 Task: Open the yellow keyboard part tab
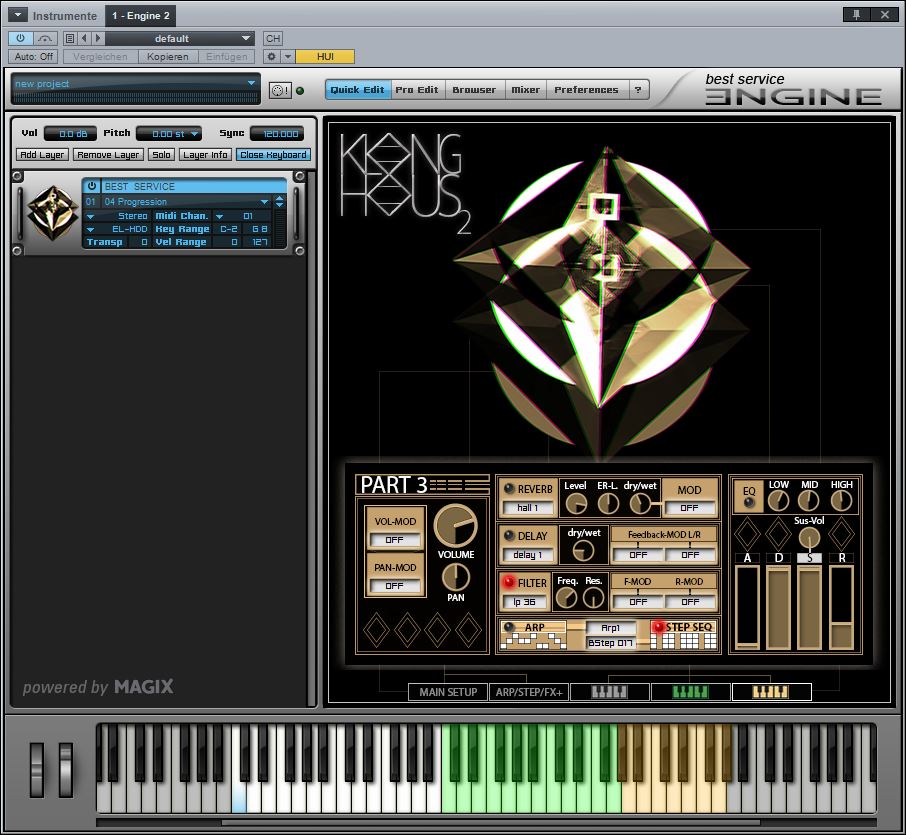pyautogui.click(x=771, y=692)
